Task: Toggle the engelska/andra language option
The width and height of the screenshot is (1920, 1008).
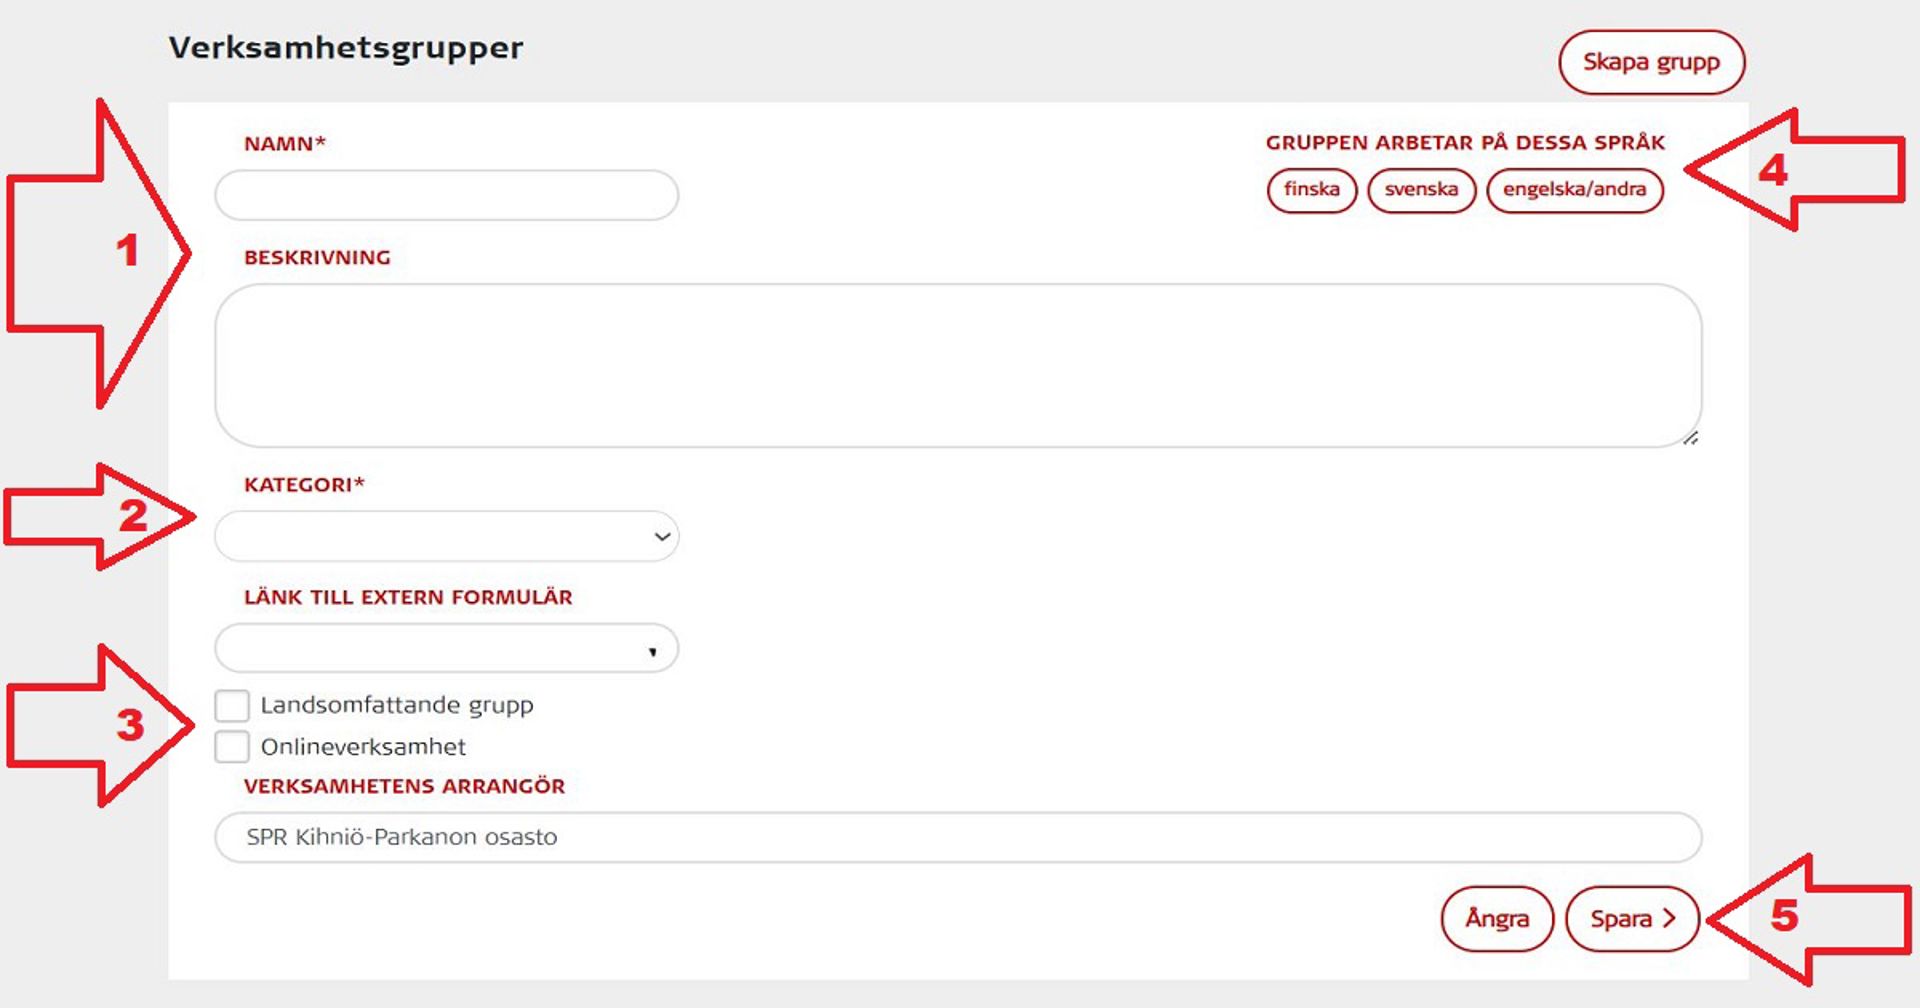Action: click(x=1574, y=190)
